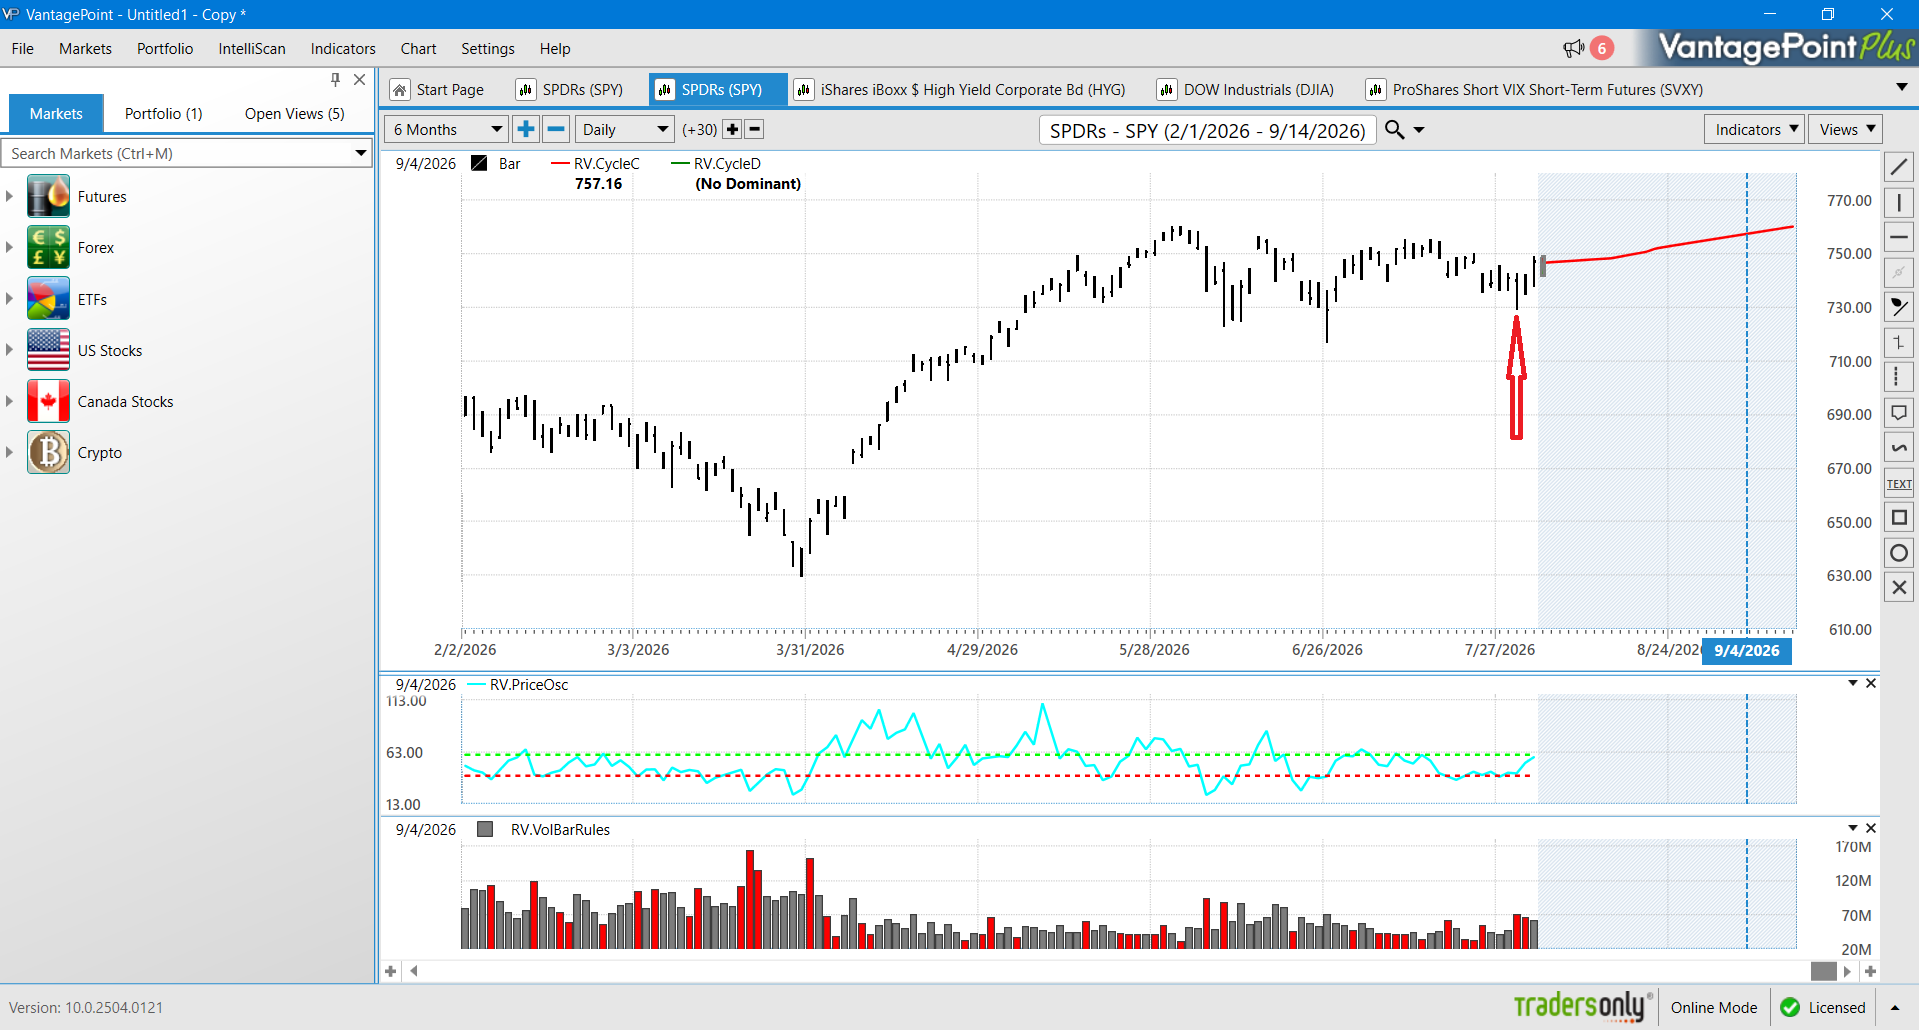Switch to the Portfolio (1) tab
Screen dimensions: 1919x1030
pos(163,113)
